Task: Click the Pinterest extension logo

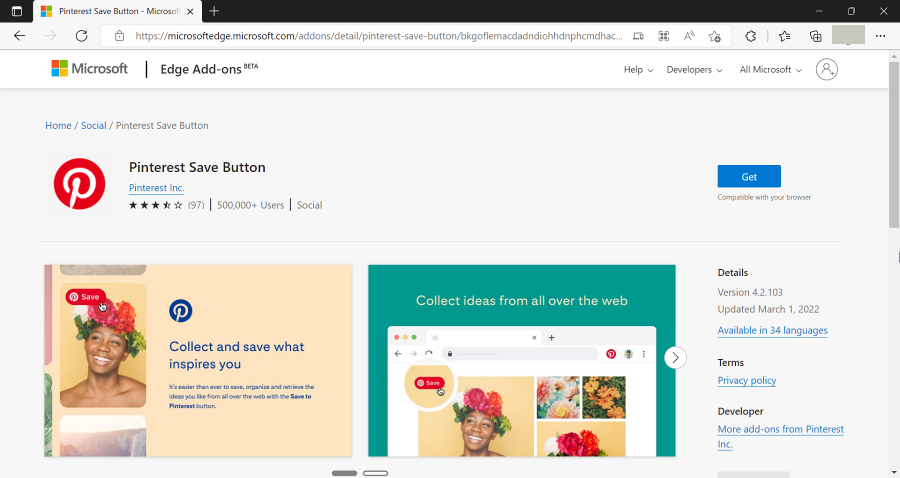Action: tap(79, 184)
